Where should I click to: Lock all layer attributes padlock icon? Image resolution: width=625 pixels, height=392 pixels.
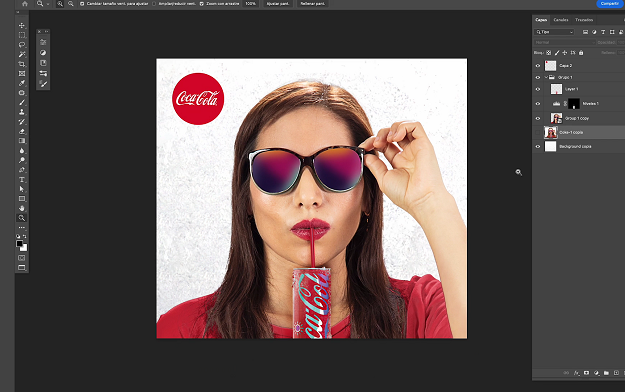[x=581, y=53]
